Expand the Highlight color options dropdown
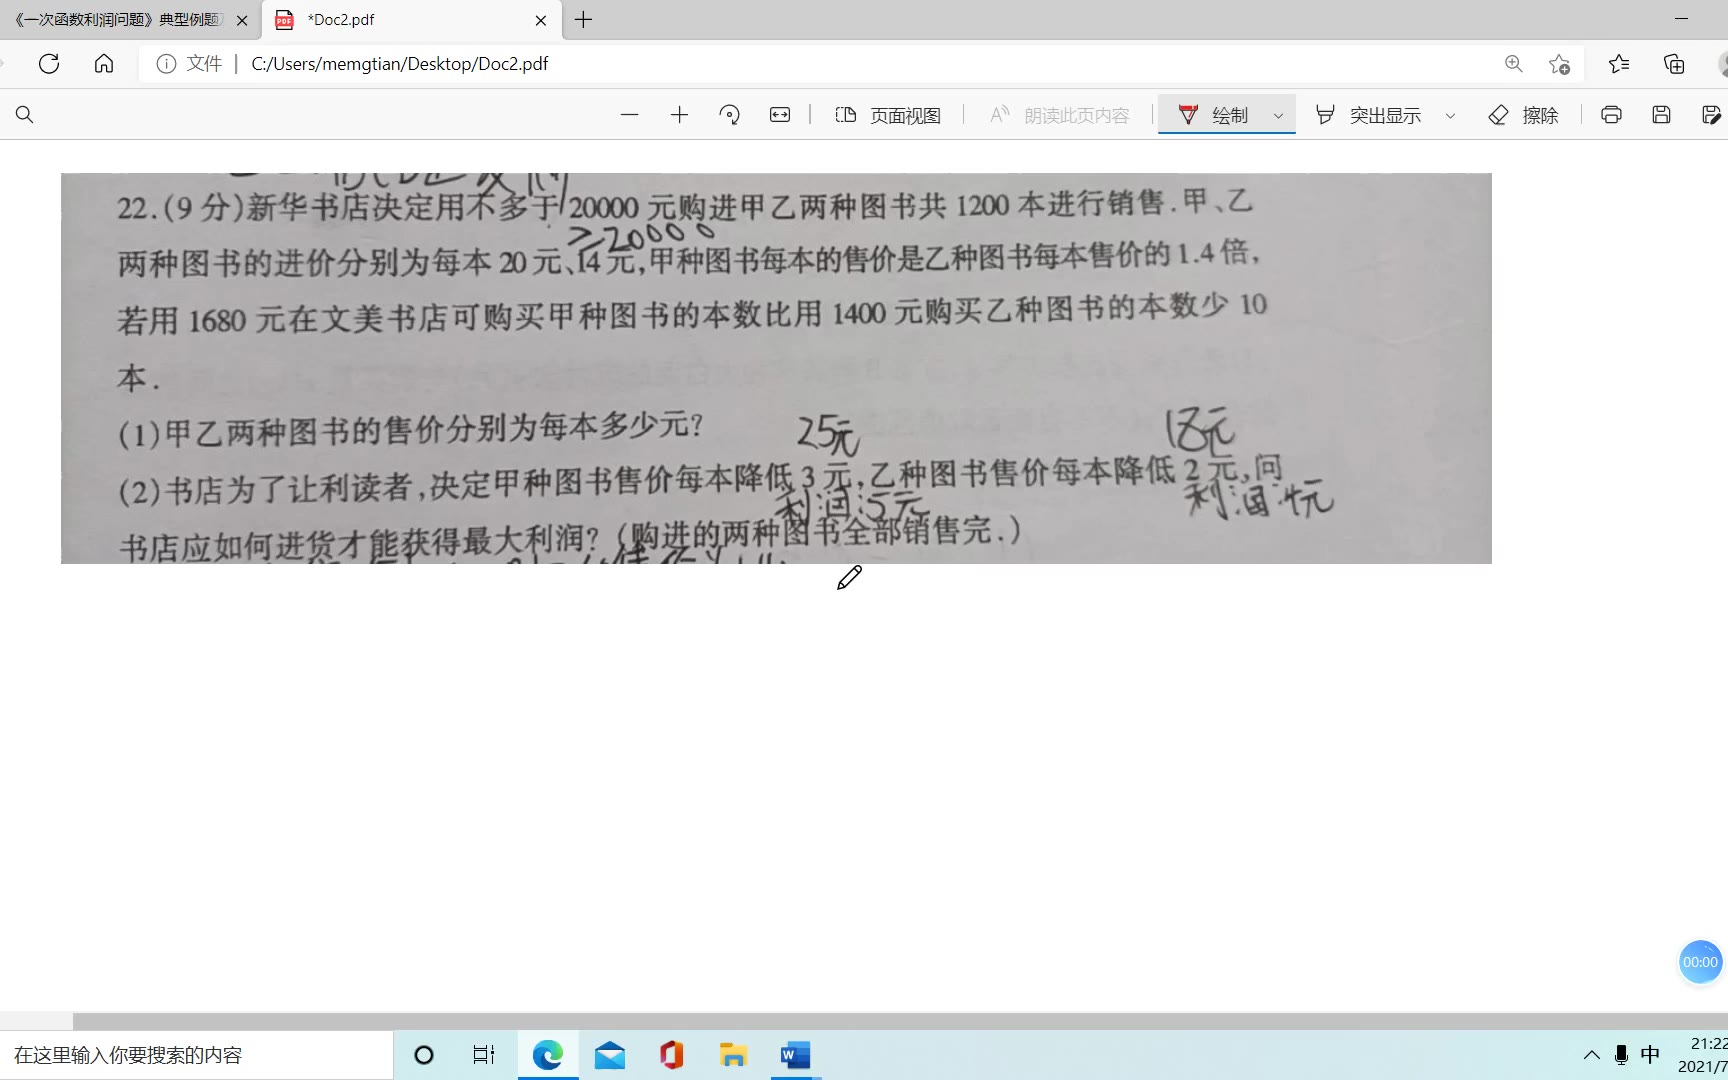 click(1450, 116)
